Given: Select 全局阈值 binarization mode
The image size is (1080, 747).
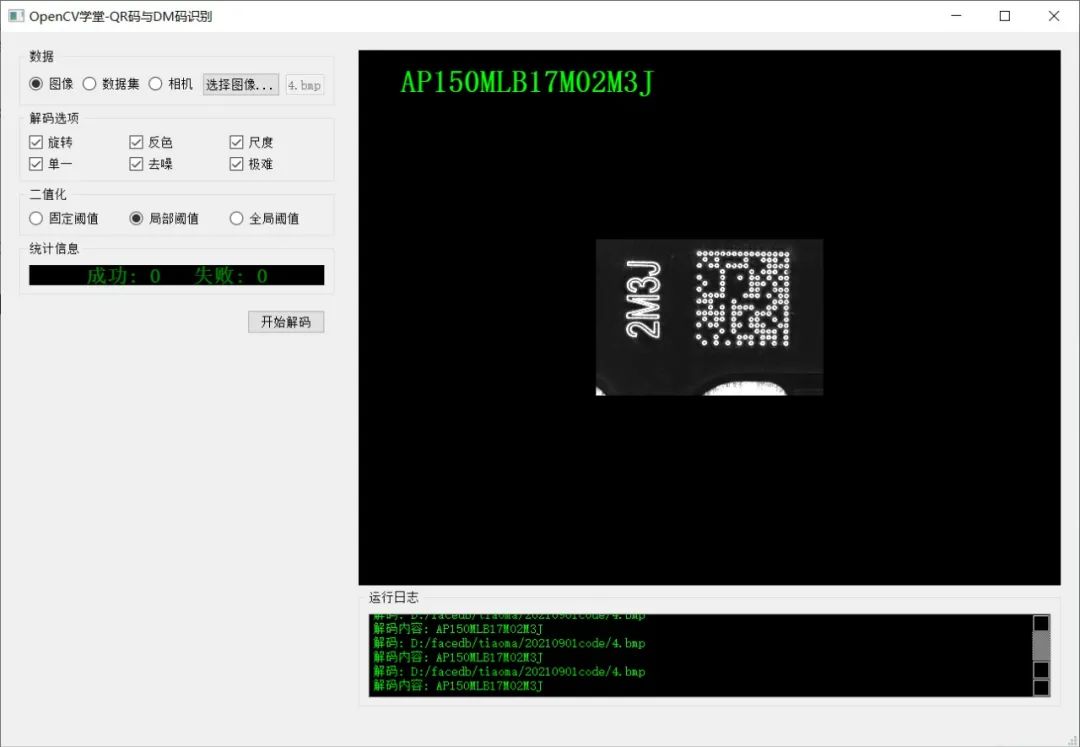Looking at the screenshot, I should click(236, 217).
